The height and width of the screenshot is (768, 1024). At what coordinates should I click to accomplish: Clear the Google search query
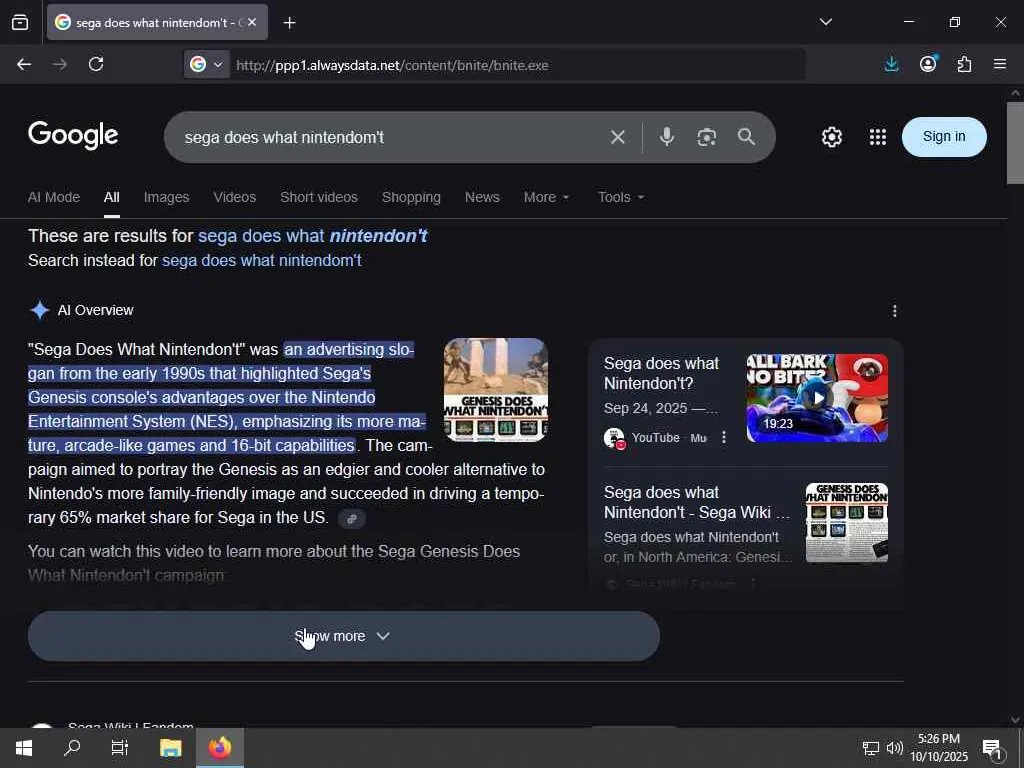coord(617,137)
